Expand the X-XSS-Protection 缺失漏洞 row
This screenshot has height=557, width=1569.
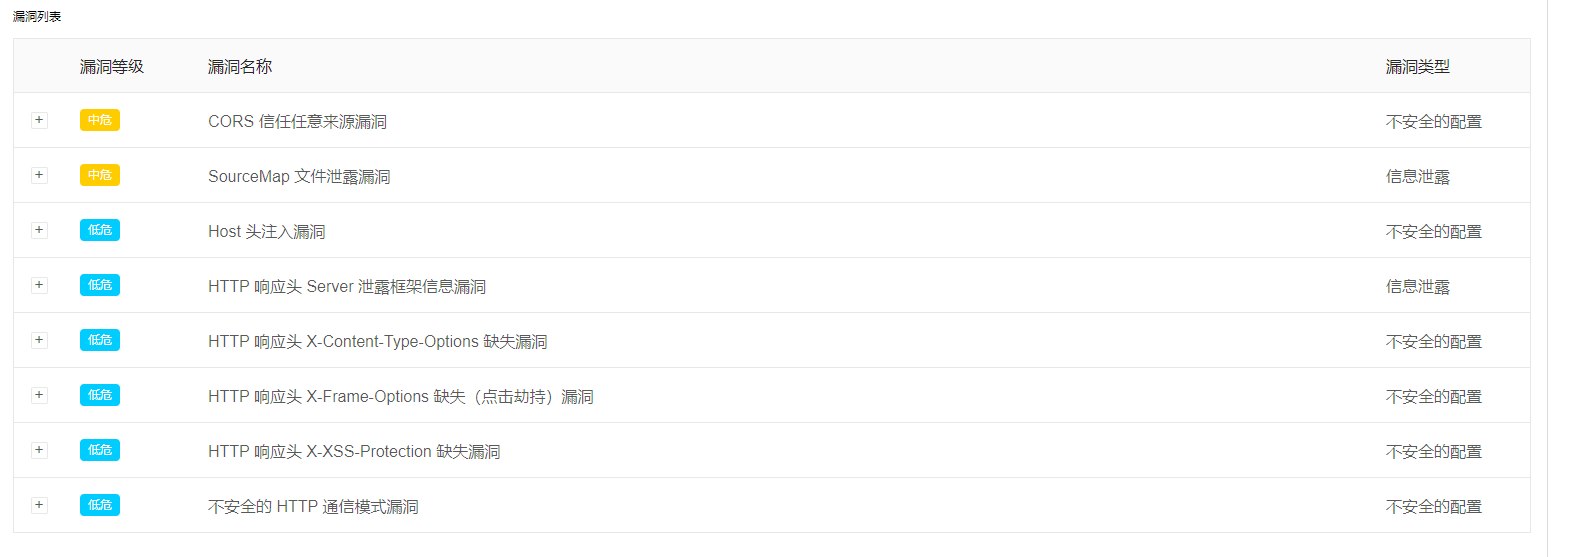coord(39,450)
